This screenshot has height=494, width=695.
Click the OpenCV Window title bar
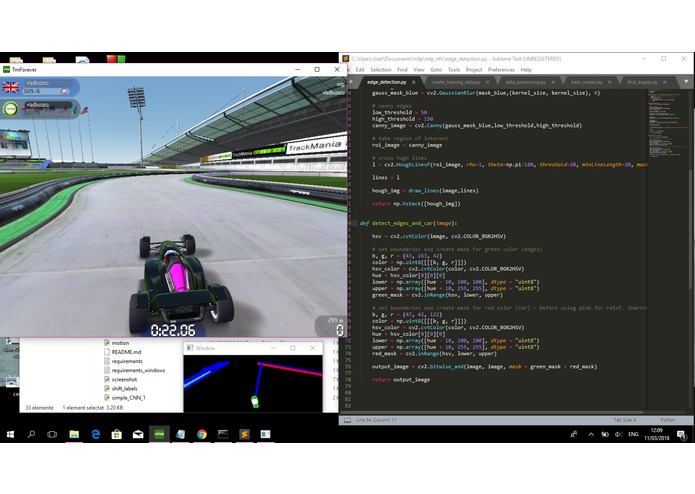pyautogui.click(x=254, y=348)
